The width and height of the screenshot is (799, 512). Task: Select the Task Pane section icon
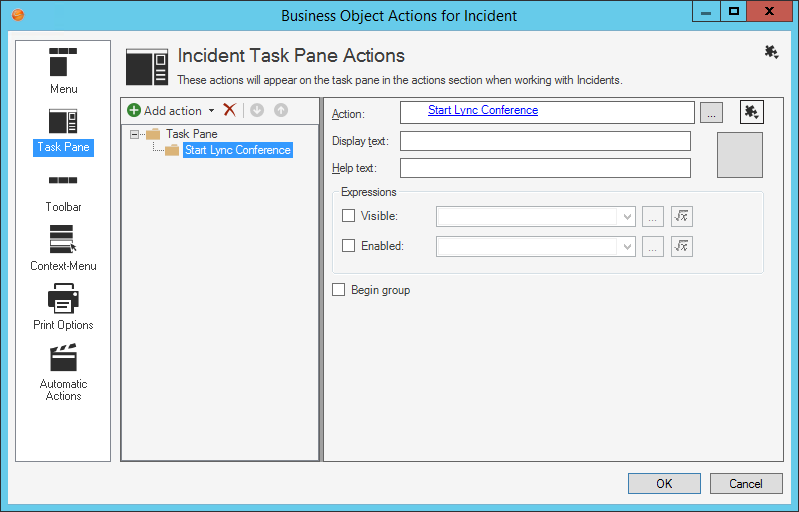63,122
